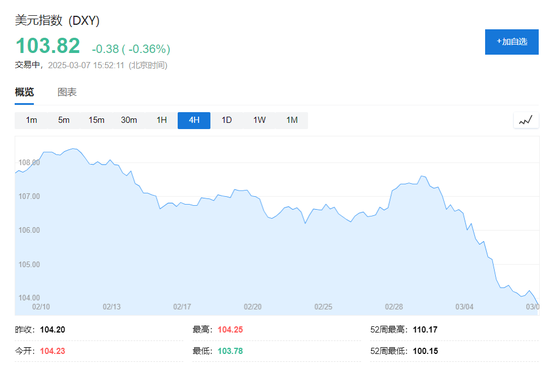The width and height of the screenshot is (550, 372).
Task: Click the 今开 value 104.23
Action: click(53, 351)
